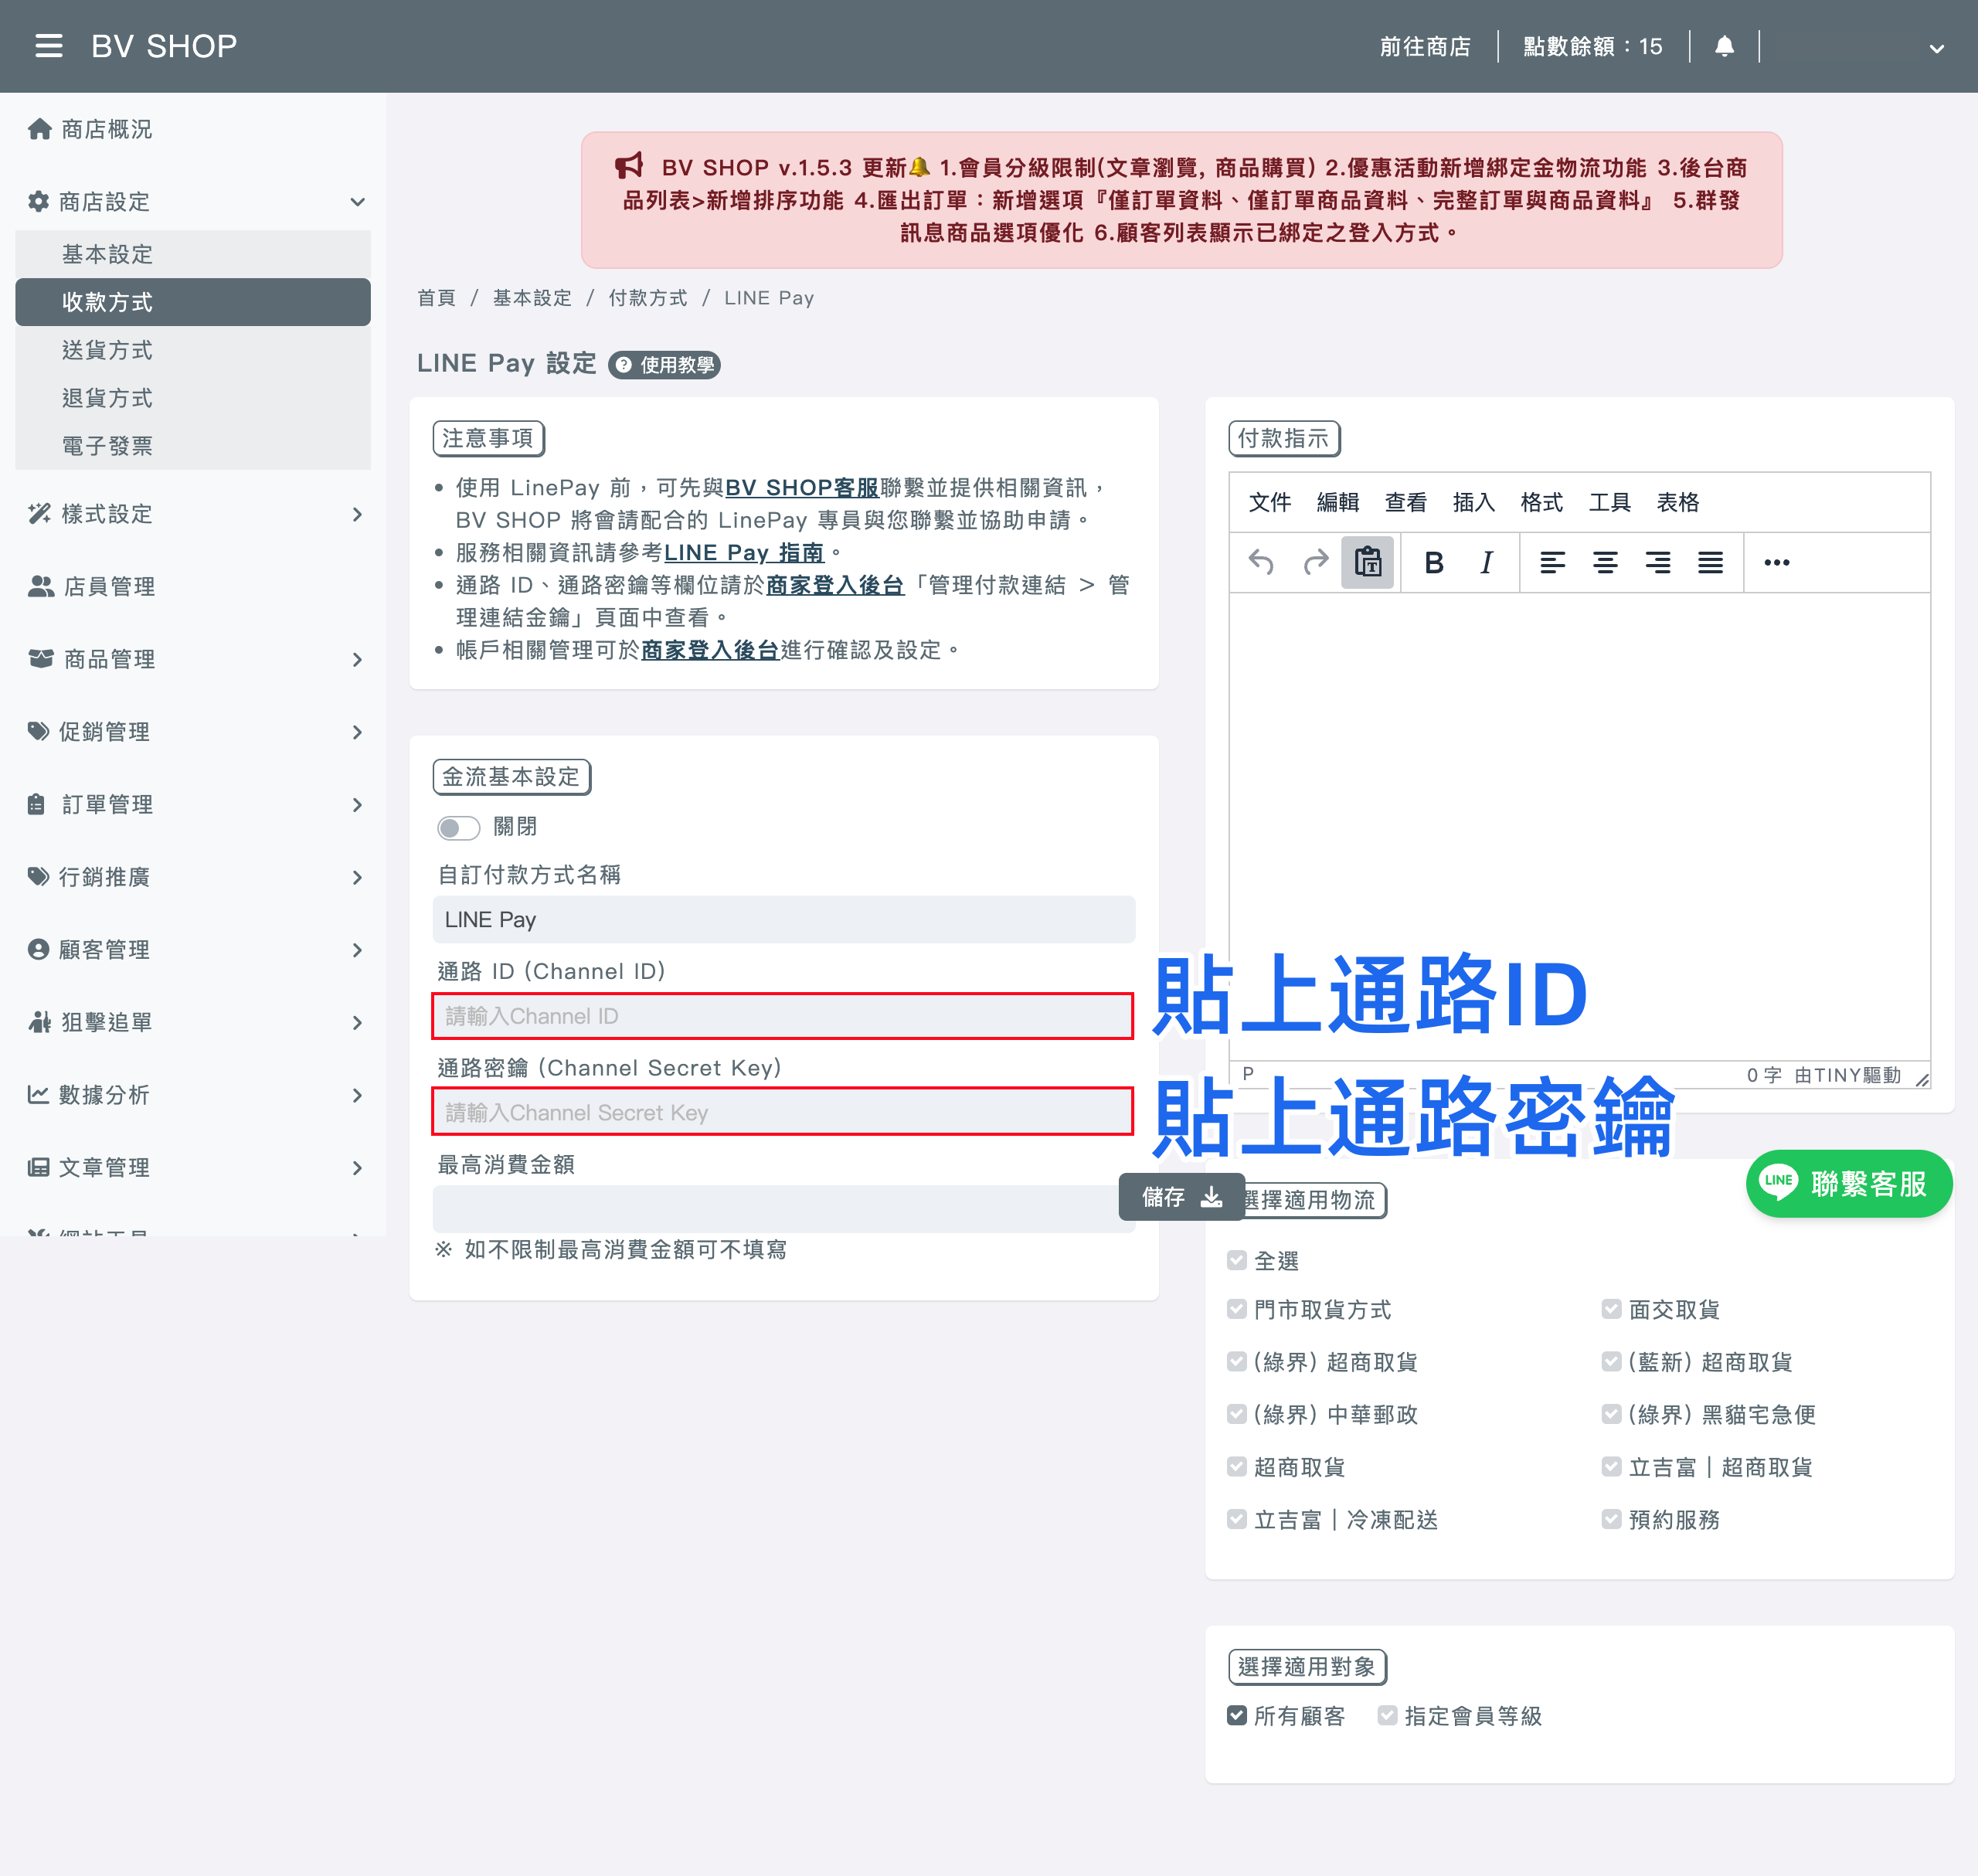Expand the 訂單管理 sidebar section
The image size is (1978, 1876).
pos(193,805)
